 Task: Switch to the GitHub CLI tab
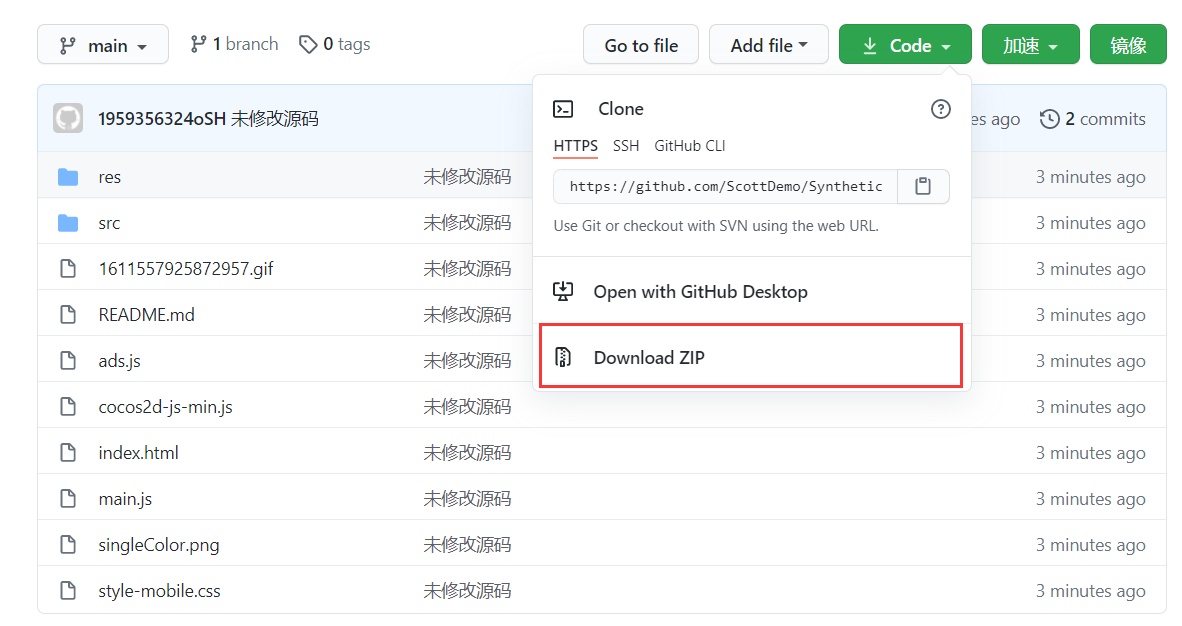click(690, 146)
